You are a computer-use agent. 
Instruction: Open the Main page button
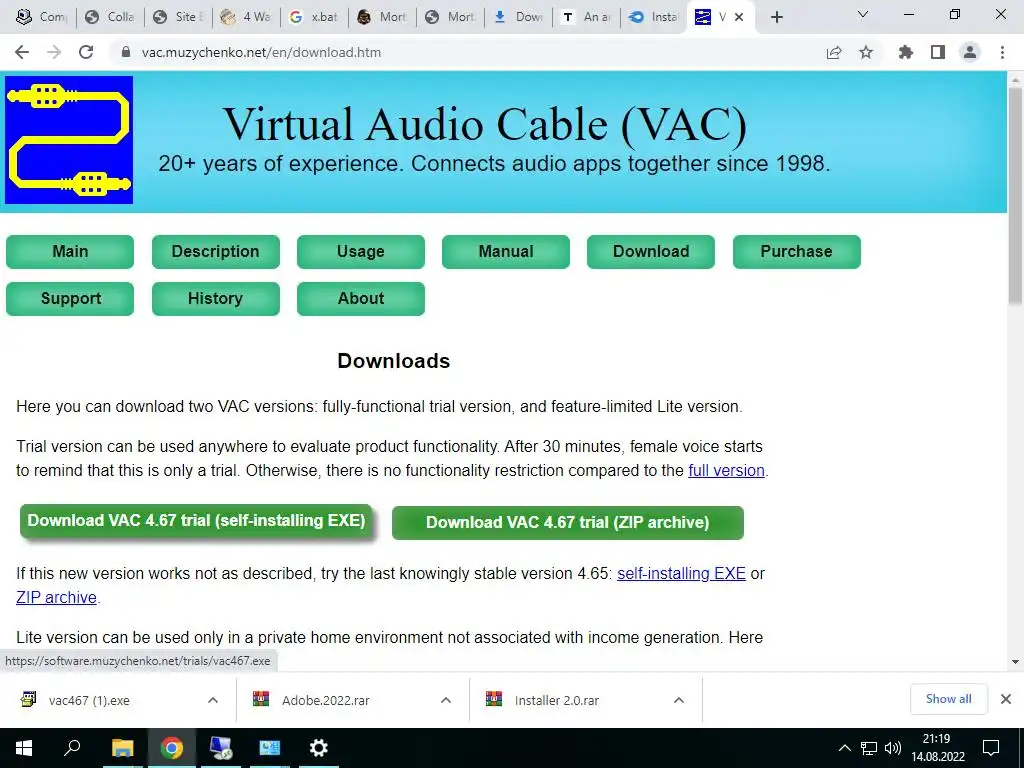point(70,251)
